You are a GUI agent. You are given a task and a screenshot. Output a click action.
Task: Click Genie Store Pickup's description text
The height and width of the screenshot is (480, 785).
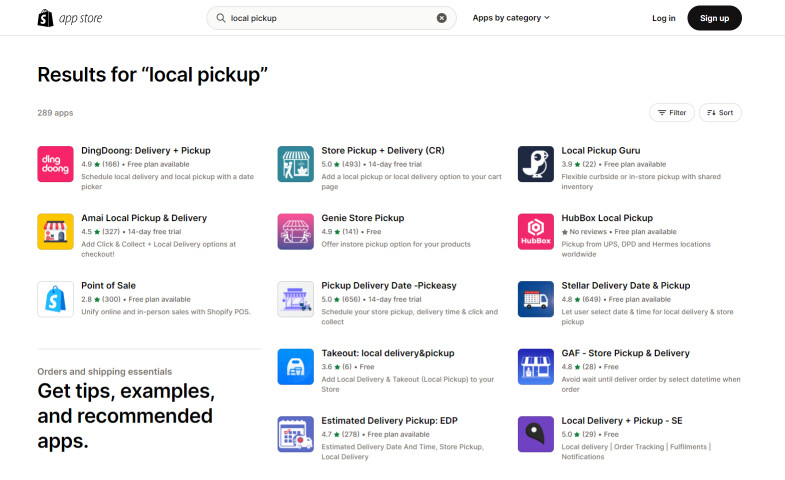(396, 244)
